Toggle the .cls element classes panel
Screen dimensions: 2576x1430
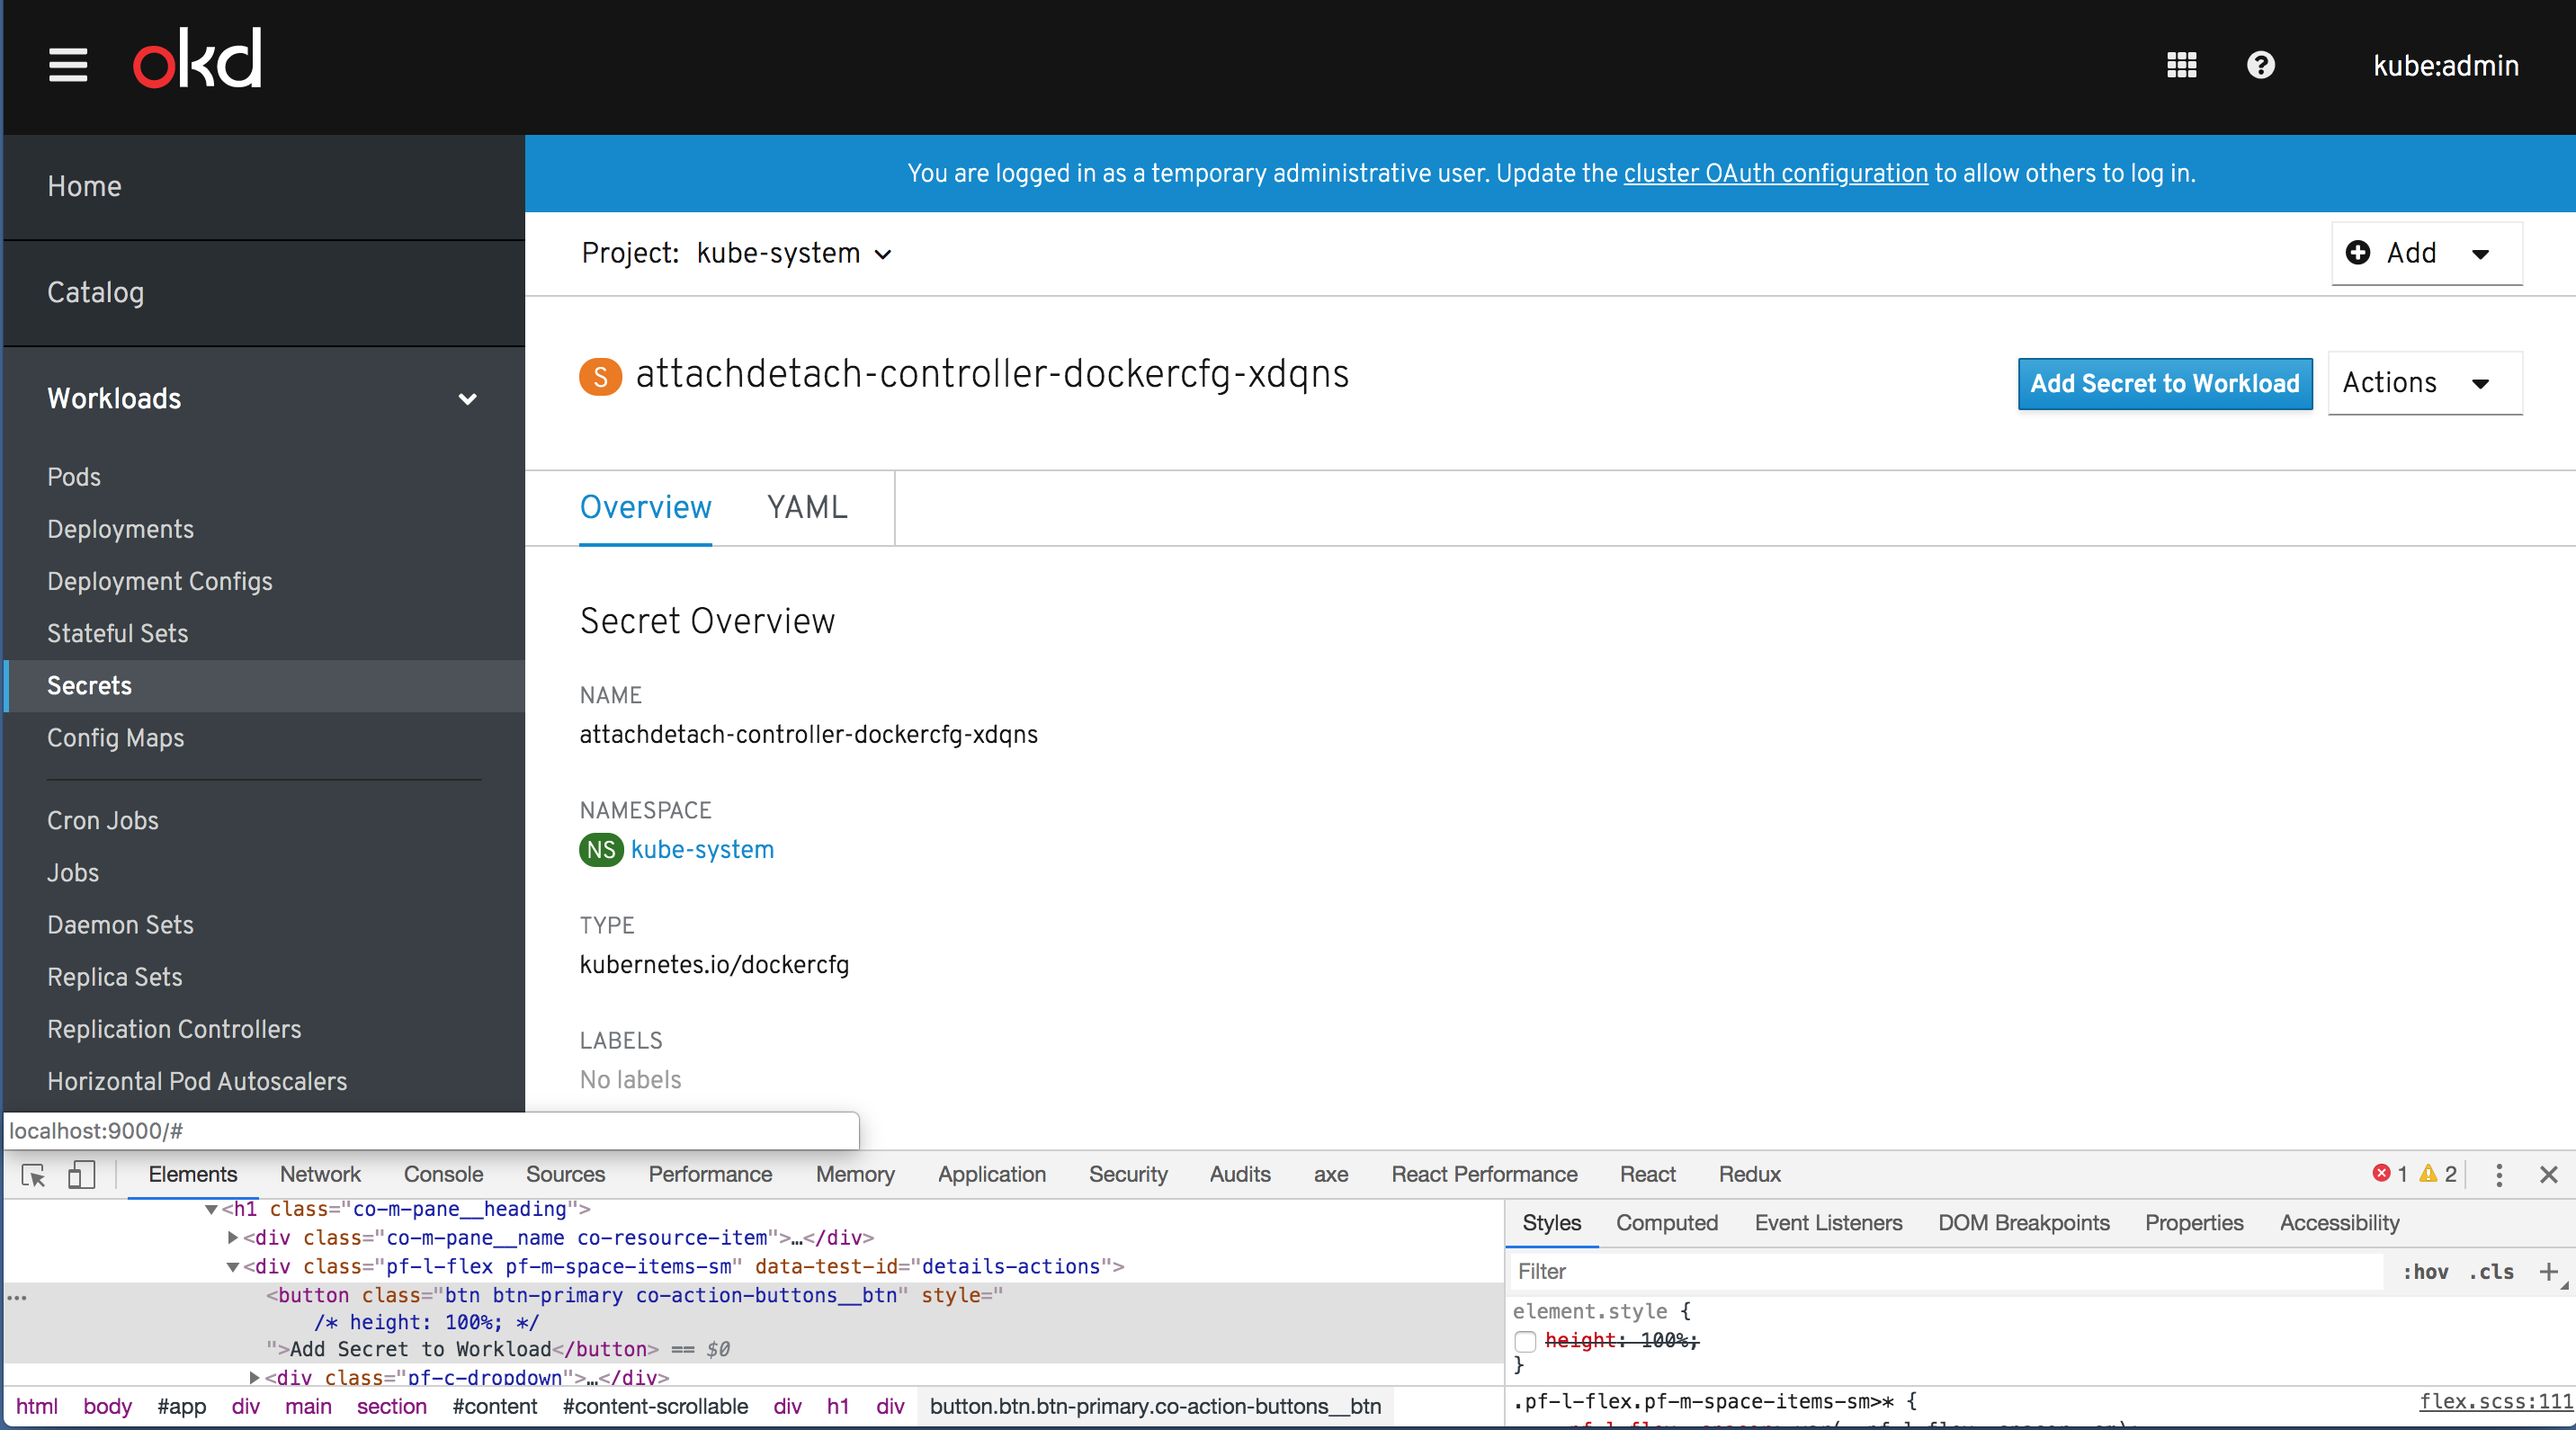pos(2491,1272)
